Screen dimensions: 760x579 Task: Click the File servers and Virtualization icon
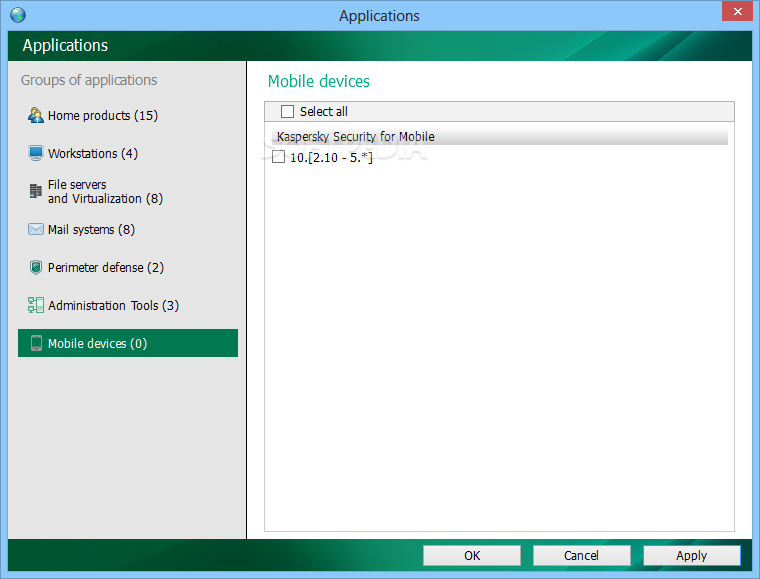35,191
